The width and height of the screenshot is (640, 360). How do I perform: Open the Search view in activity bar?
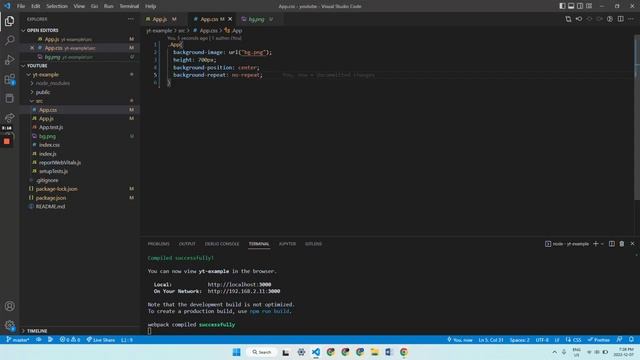click(x=9, y=40)
